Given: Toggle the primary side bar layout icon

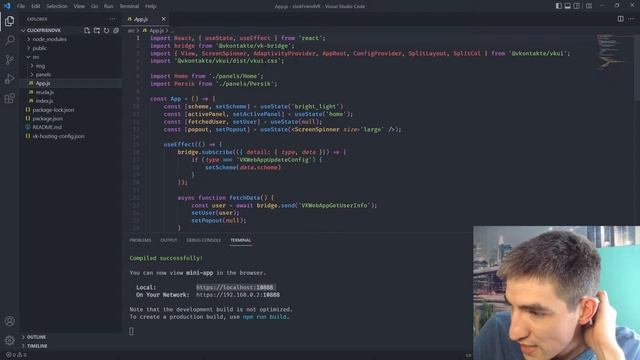Looking at the screenshot, I should pos(558,6).
